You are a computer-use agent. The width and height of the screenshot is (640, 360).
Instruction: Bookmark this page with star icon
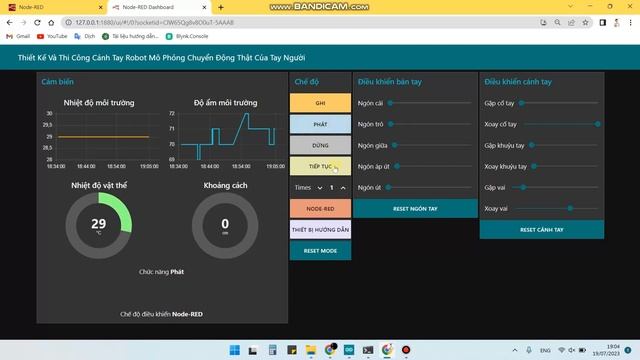click(x=585, y=22)
